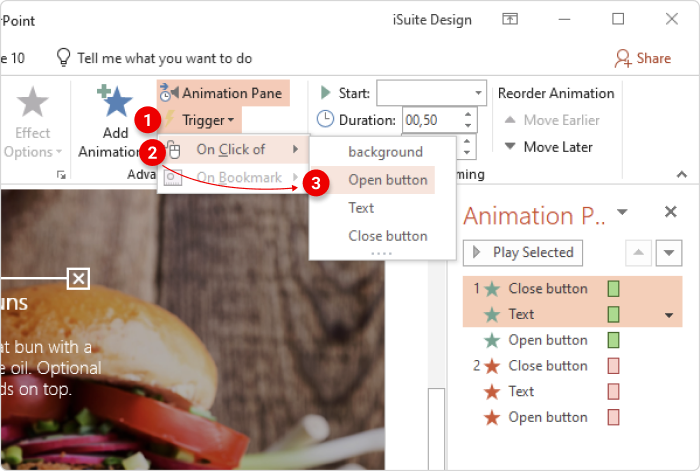Open the Ribbon Display Options icon
This screenshot has width=700, height=471.
[511, 19]
